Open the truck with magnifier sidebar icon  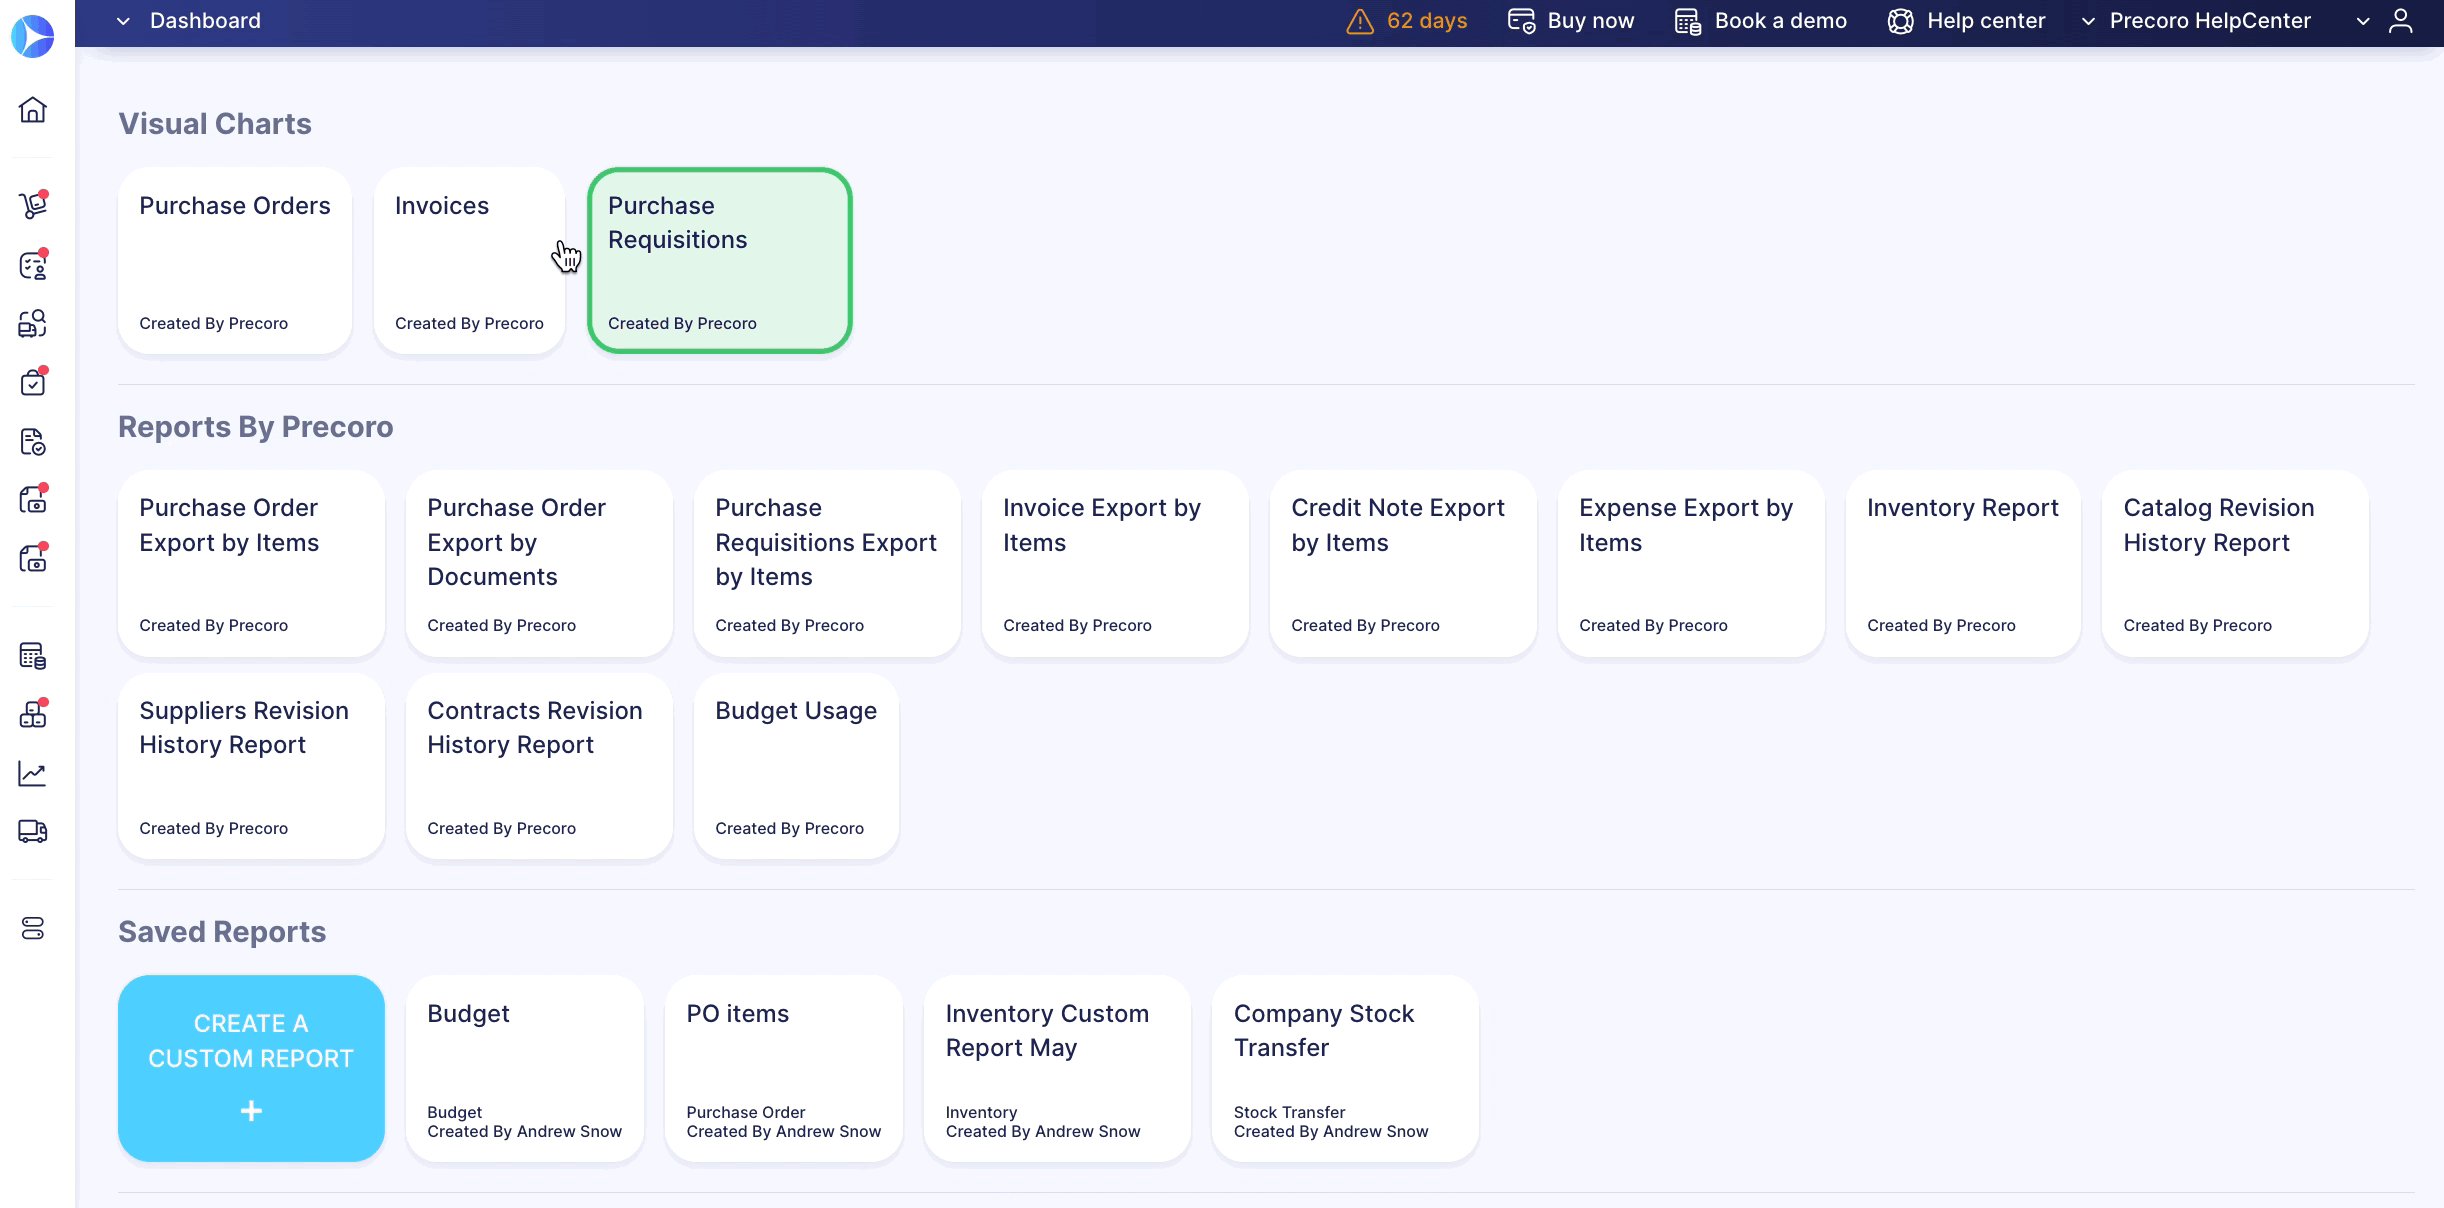(x=33, y=324)
